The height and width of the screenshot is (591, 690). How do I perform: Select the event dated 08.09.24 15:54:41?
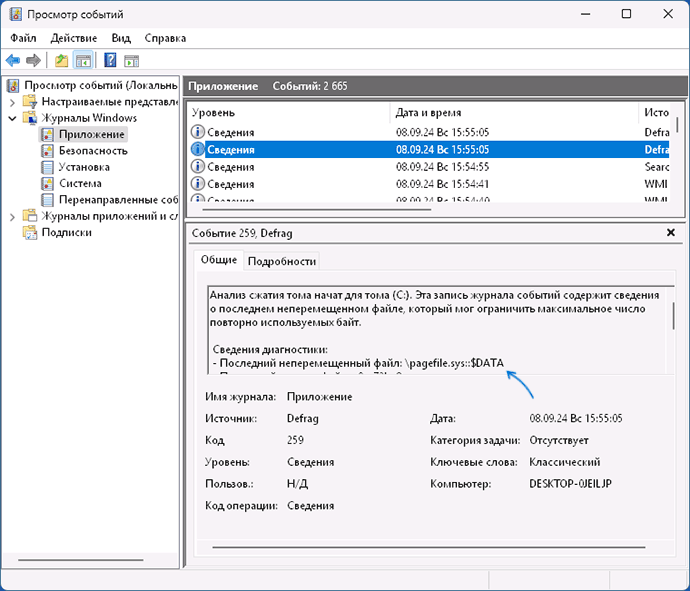pos(429,184)
